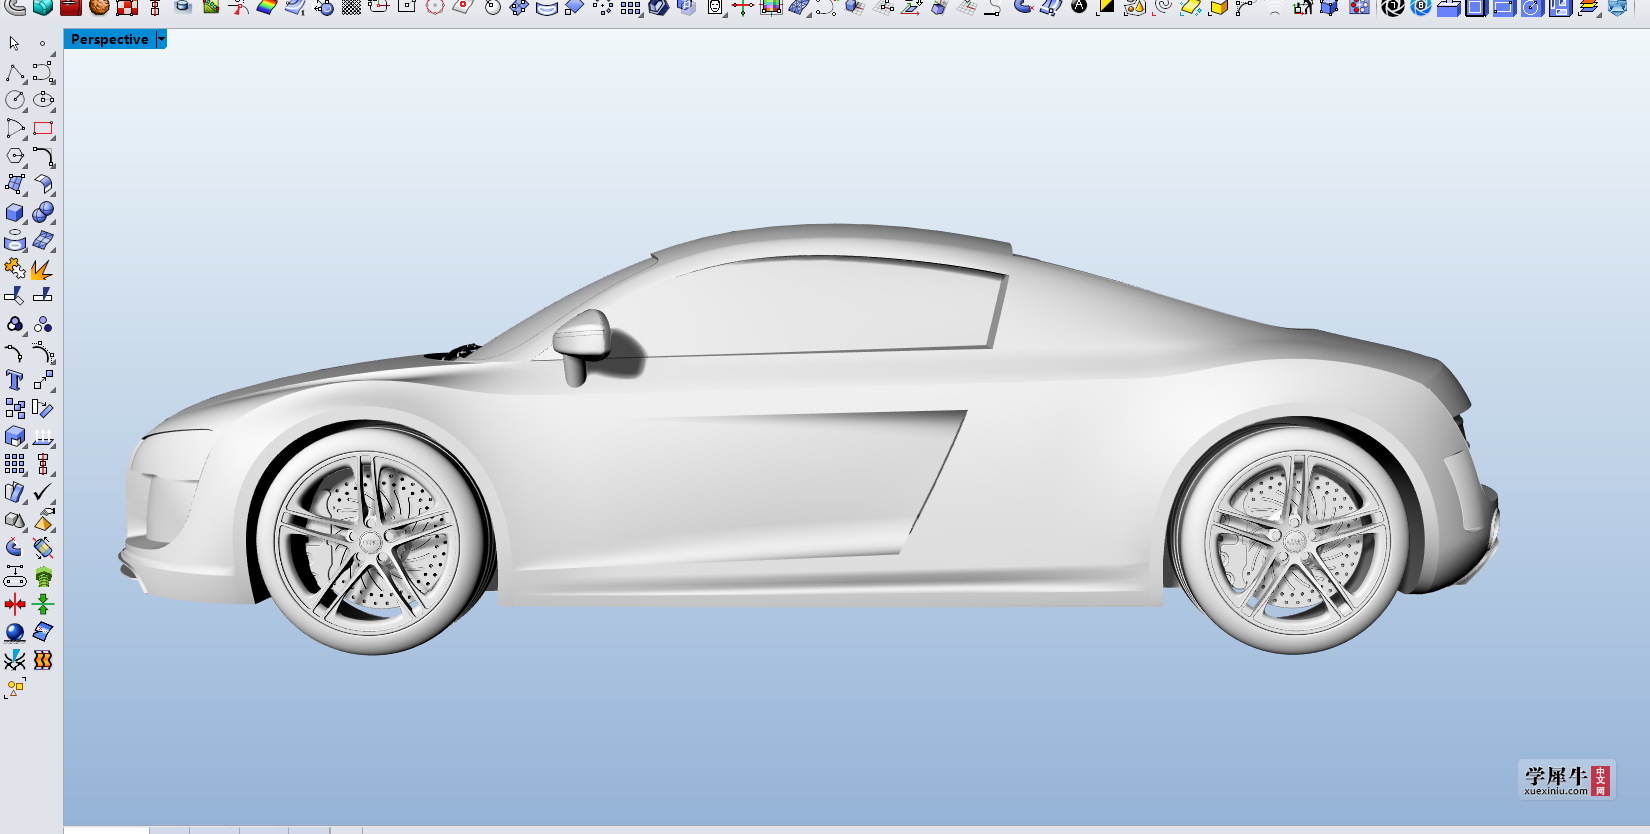Choose the Move tool
This screenshot has height=834, width=1650.
point(43,380)
